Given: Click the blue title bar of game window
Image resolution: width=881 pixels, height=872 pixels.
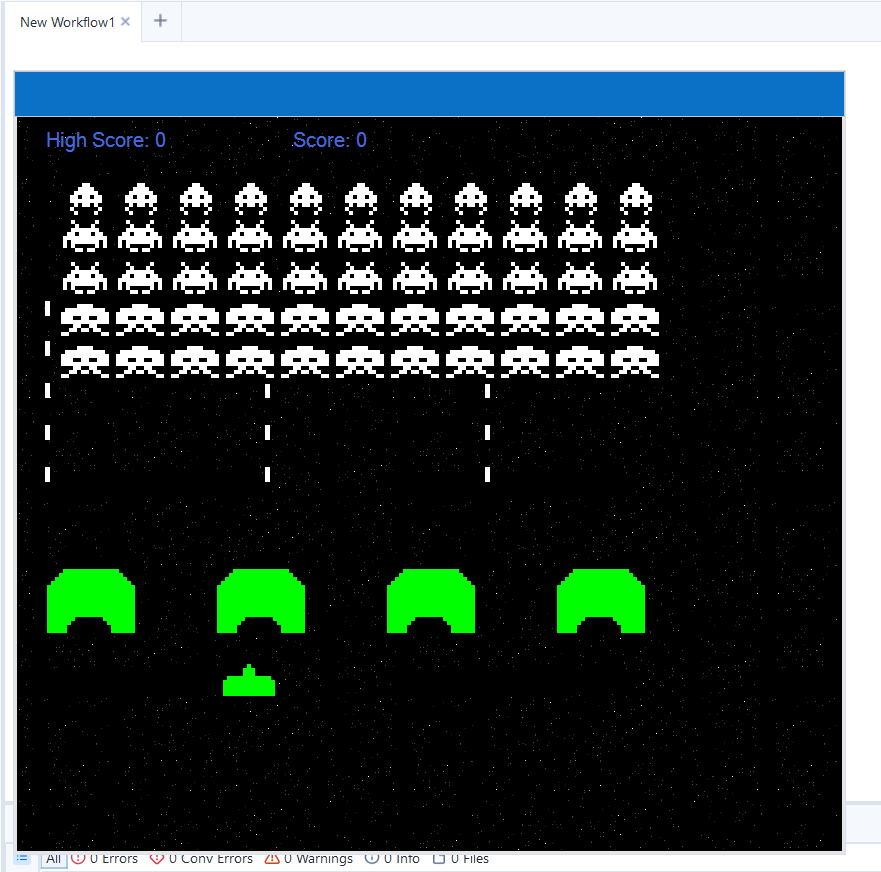Looking at the screenshot, I should coord(429,94).
